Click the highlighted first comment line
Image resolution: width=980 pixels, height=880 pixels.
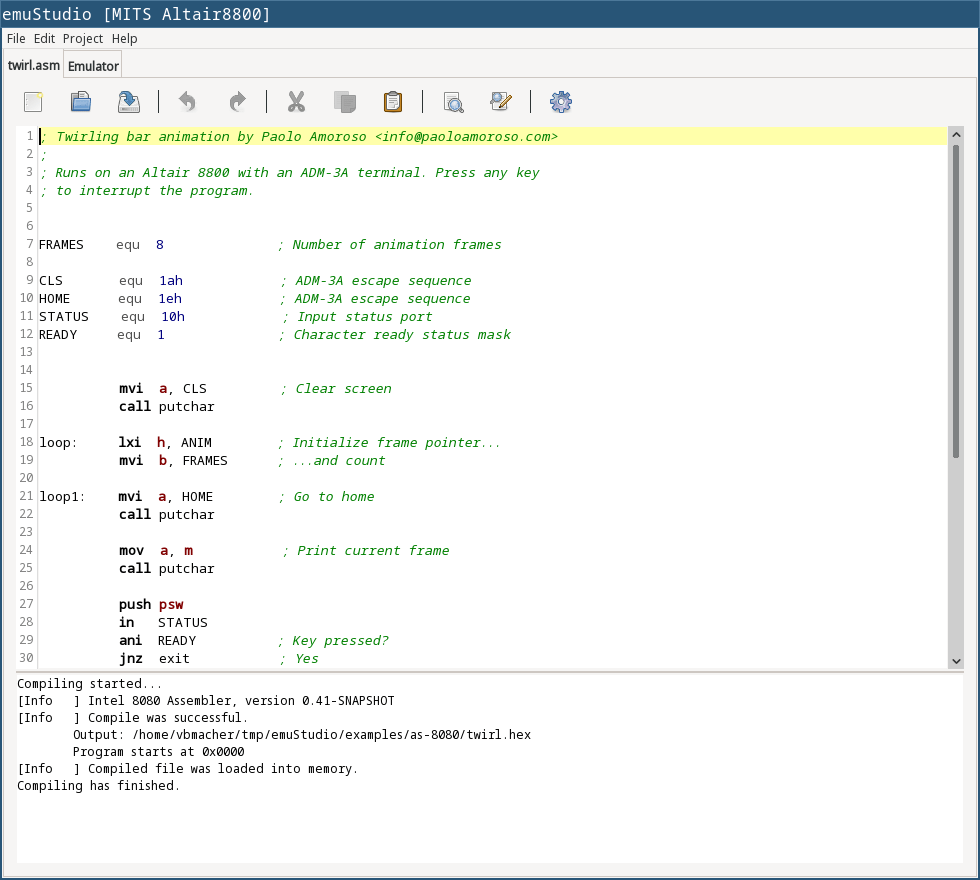(492, 136)
